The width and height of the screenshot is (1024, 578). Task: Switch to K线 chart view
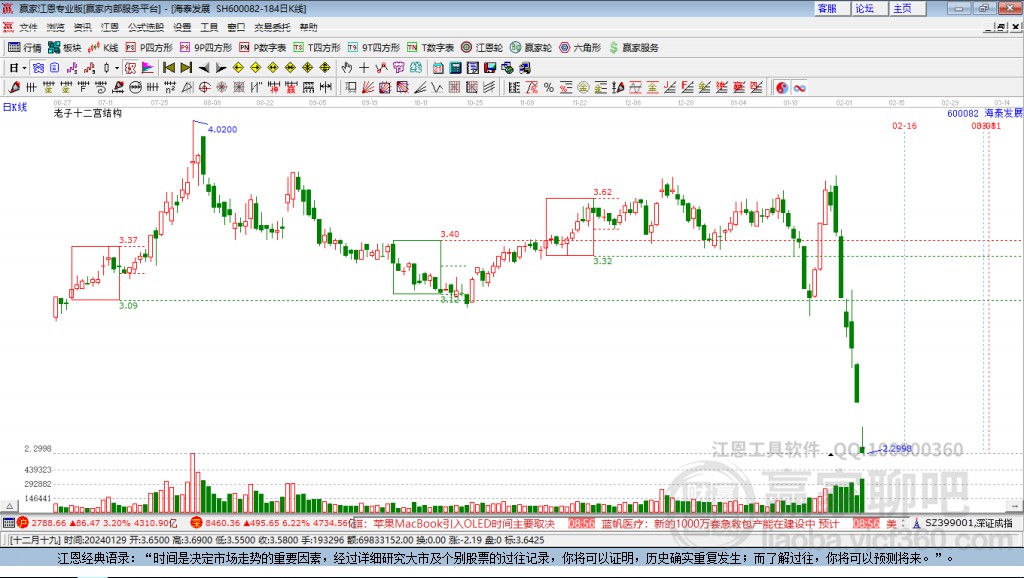coord(103,48)
